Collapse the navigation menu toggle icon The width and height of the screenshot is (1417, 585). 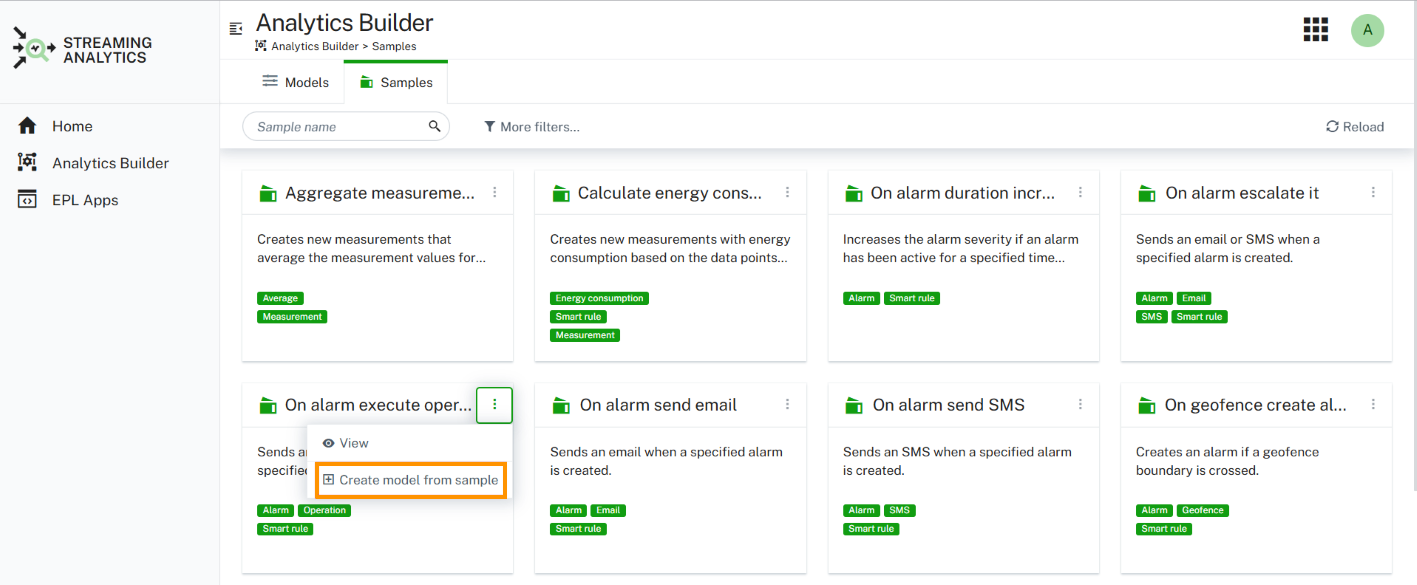pyautogui.click(x=235, y=28)
